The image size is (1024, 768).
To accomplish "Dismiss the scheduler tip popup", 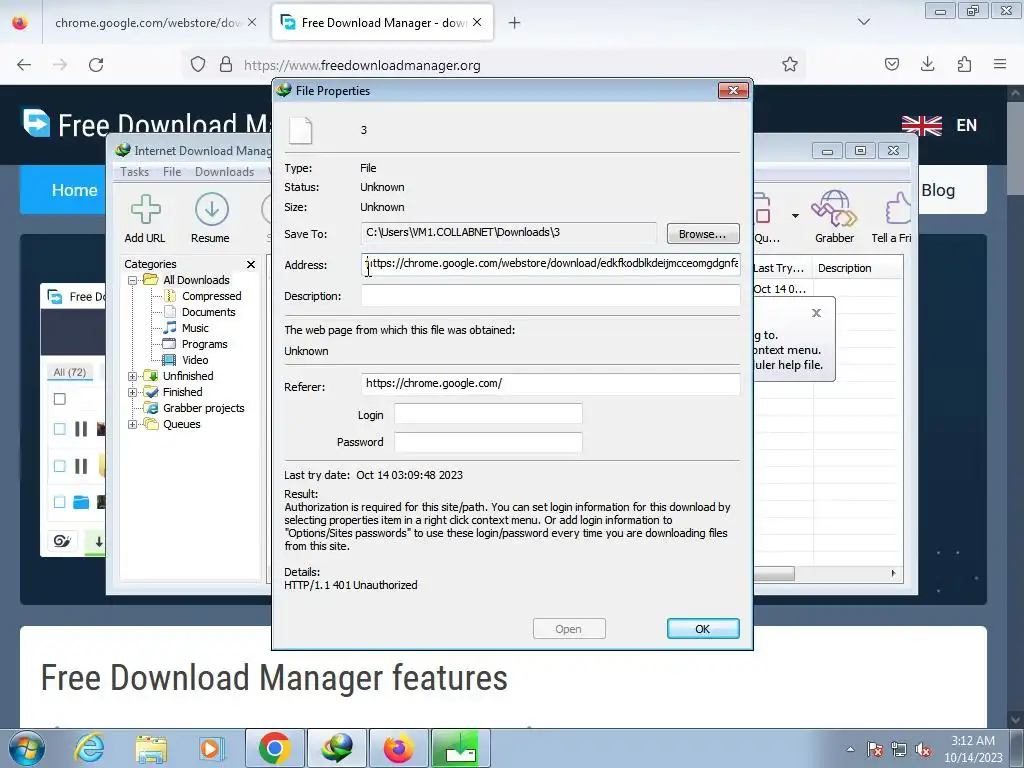I will point(816,313).
